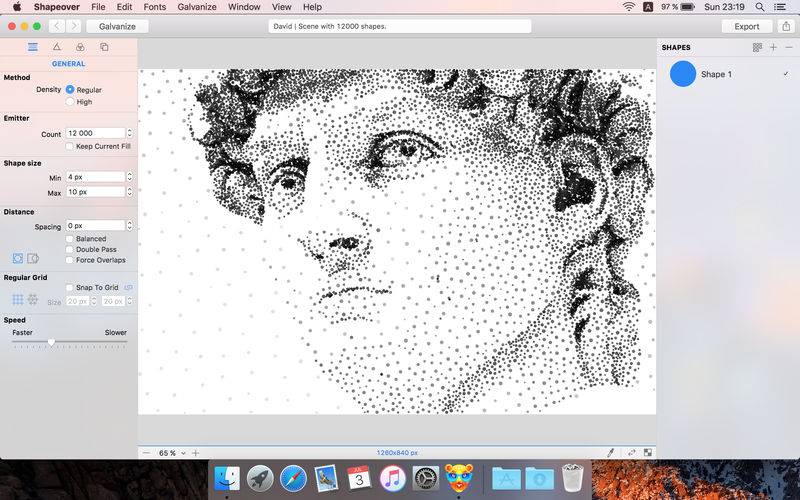Open the Fonts menu
The image size is (800, 500).
click(x=155, y=7)
